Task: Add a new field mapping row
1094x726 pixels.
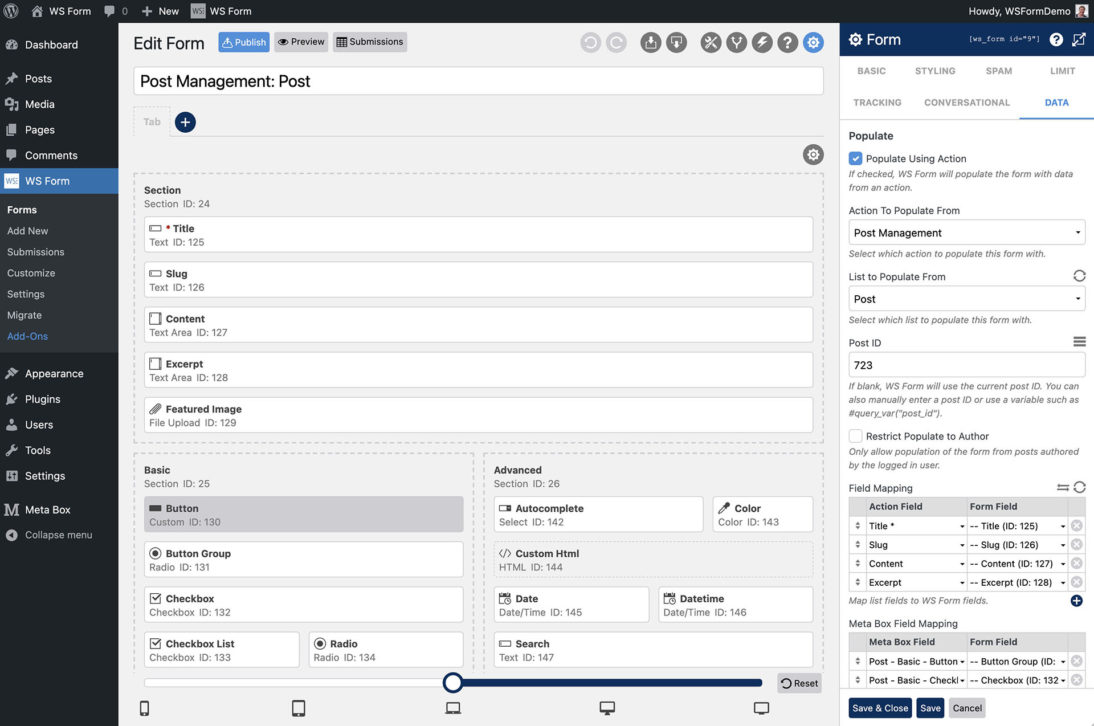Action: click(1077, 600)
